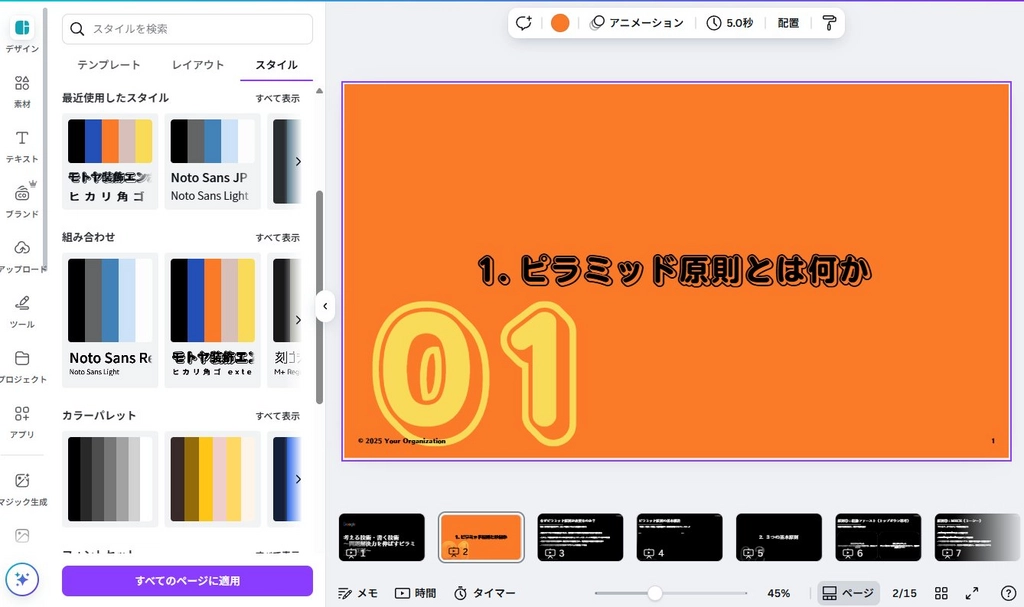Click the sparkle assistant button bottom-left
Screen dimensions: 1024x607
tap(22, 579)
